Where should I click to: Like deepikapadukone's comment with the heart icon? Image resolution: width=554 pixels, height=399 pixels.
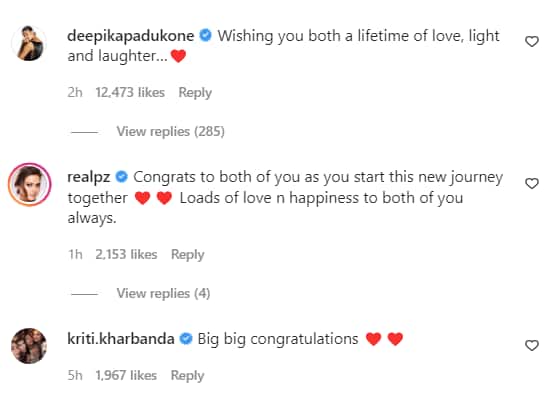coord(531,41)
